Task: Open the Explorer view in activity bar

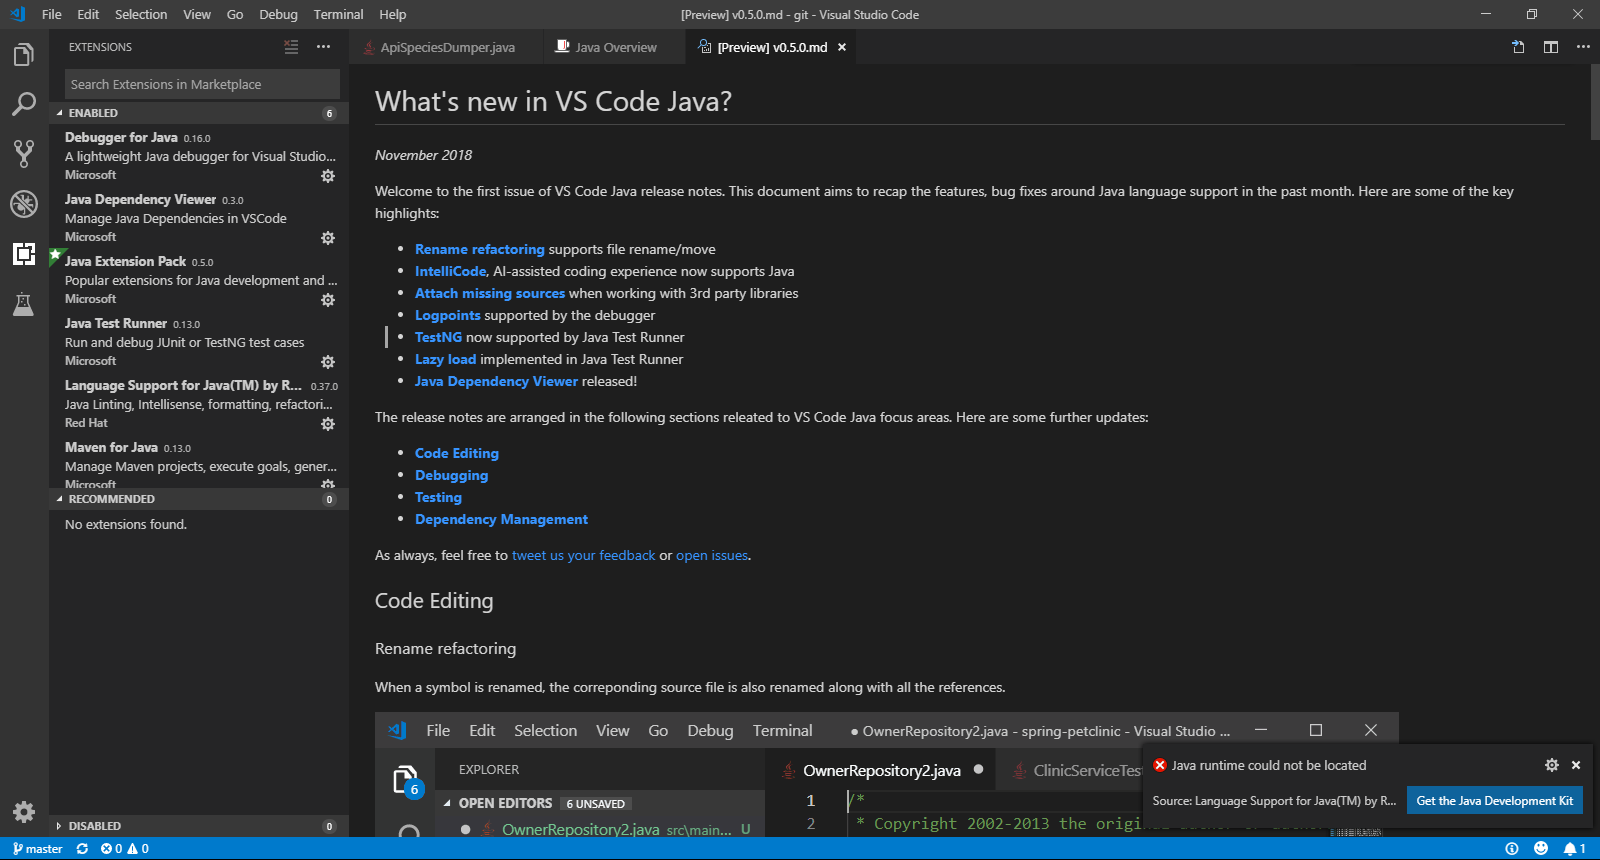Action: [x=24, y=55]
